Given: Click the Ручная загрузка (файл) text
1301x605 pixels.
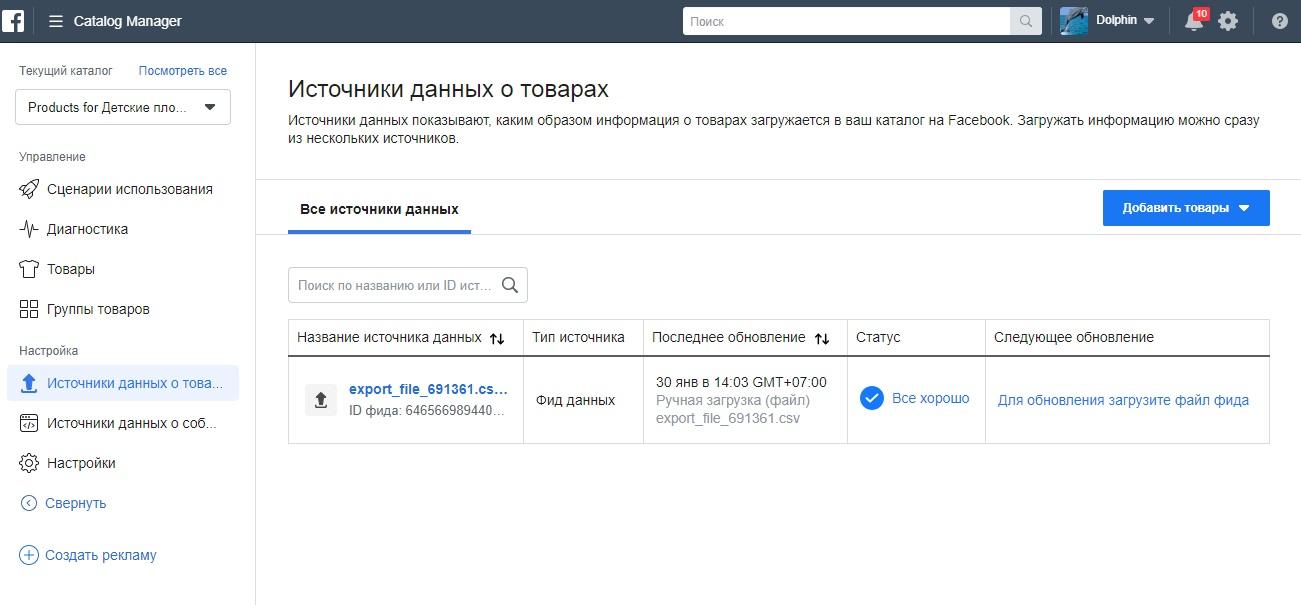Looking at the screenshot, I should [x=733, y=400].
